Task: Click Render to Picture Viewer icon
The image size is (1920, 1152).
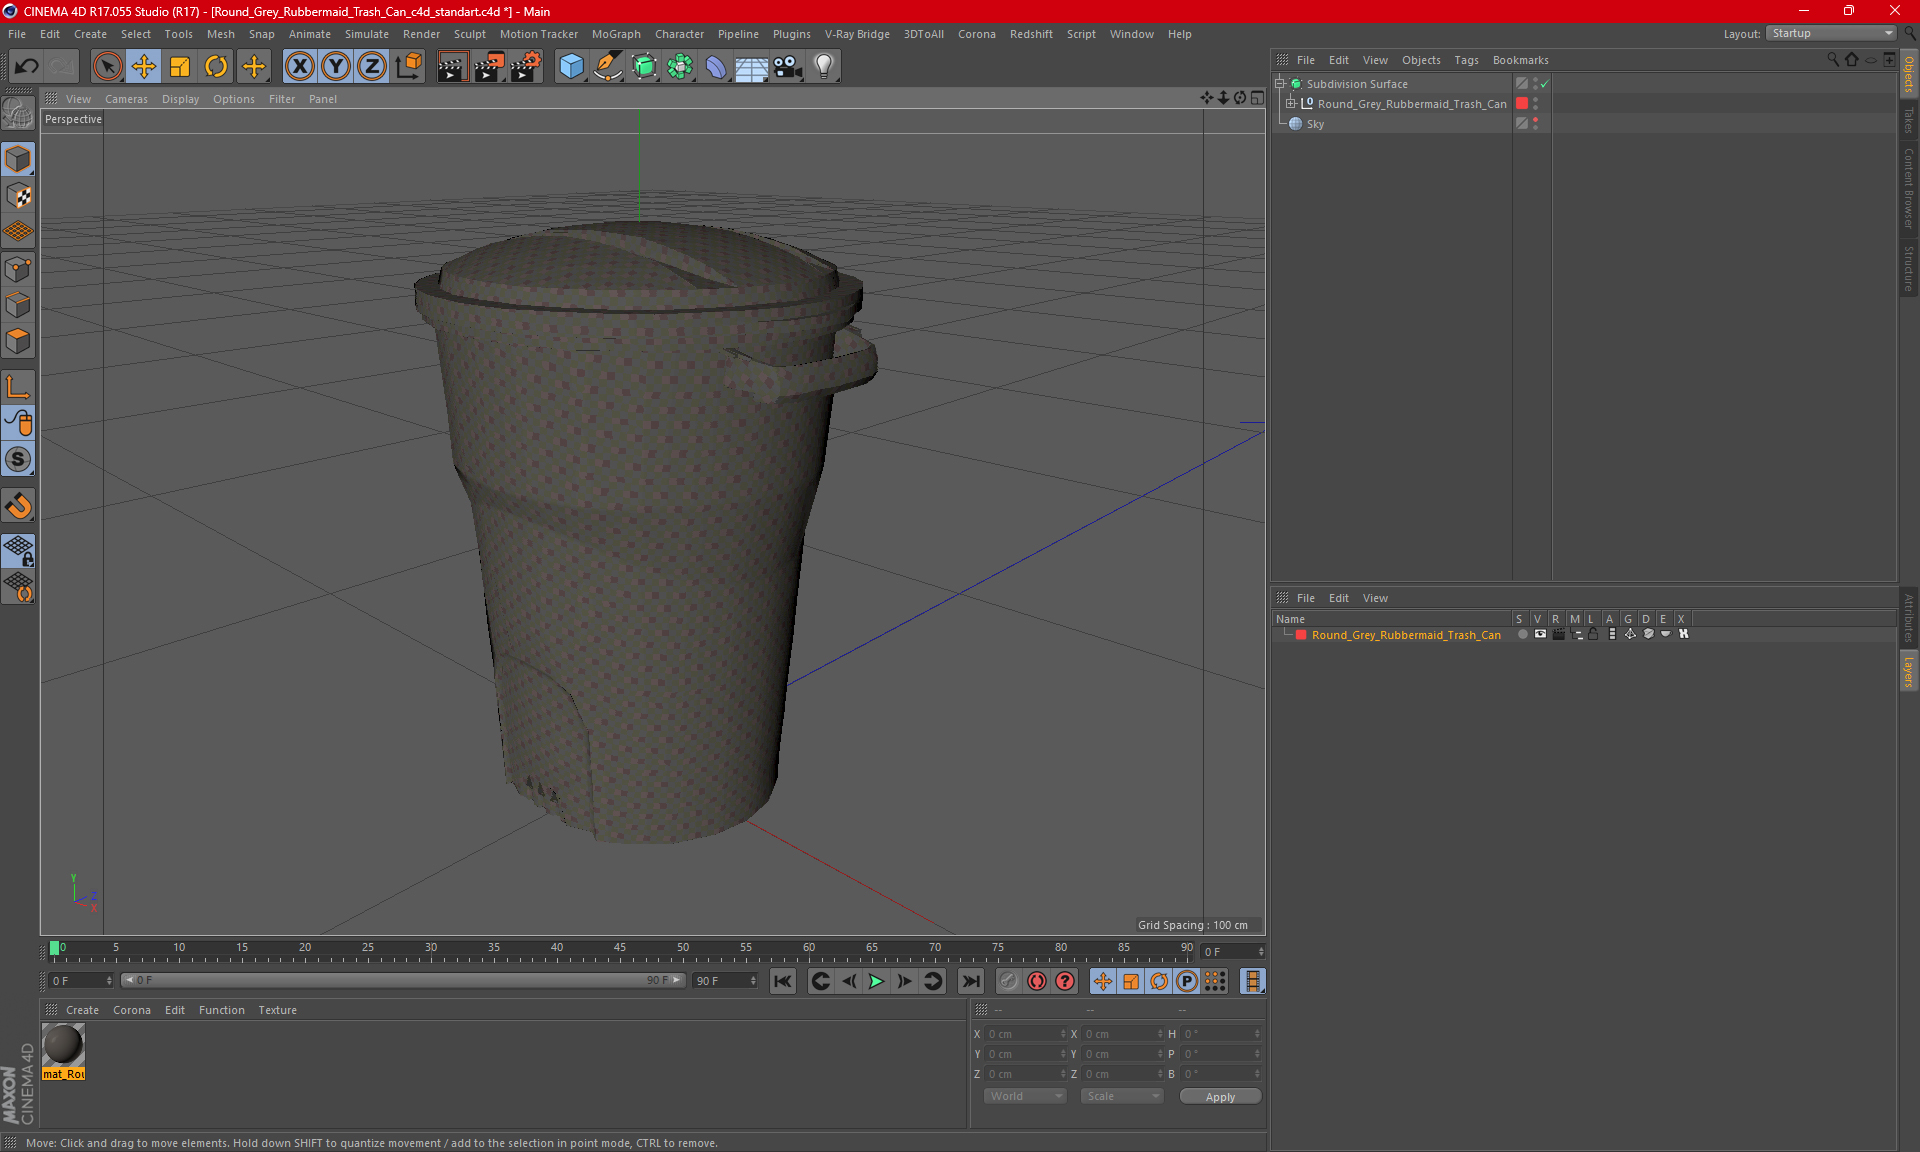Action: [x=489, y=67]
